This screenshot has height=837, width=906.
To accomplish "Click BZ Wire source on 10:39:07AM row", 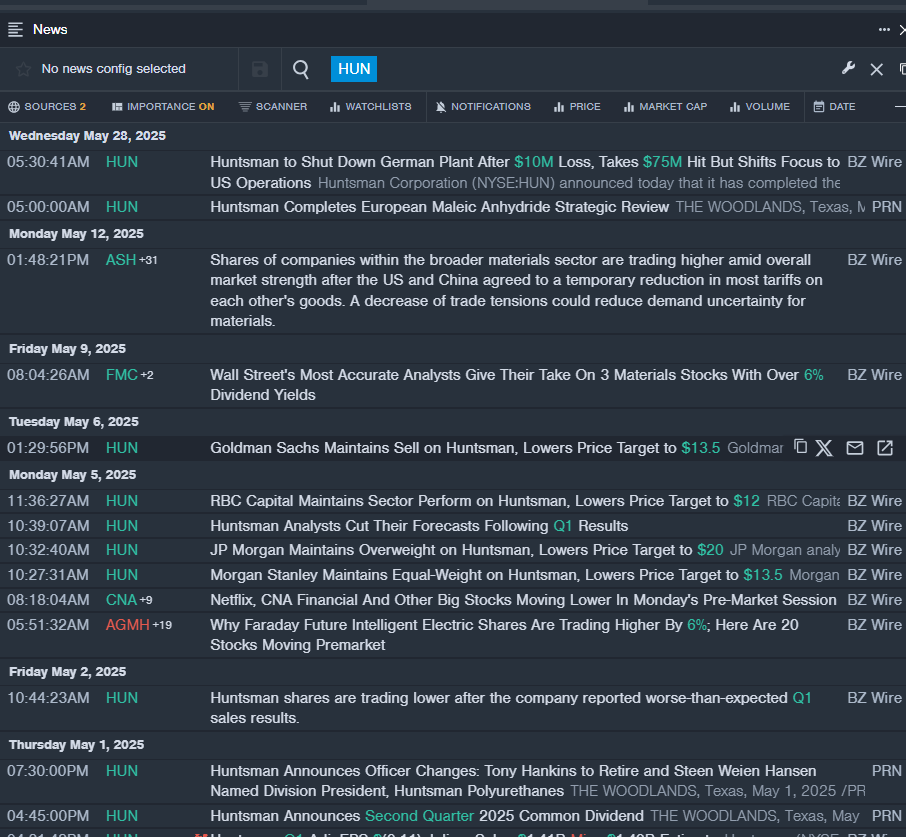I will coord(874,526).
